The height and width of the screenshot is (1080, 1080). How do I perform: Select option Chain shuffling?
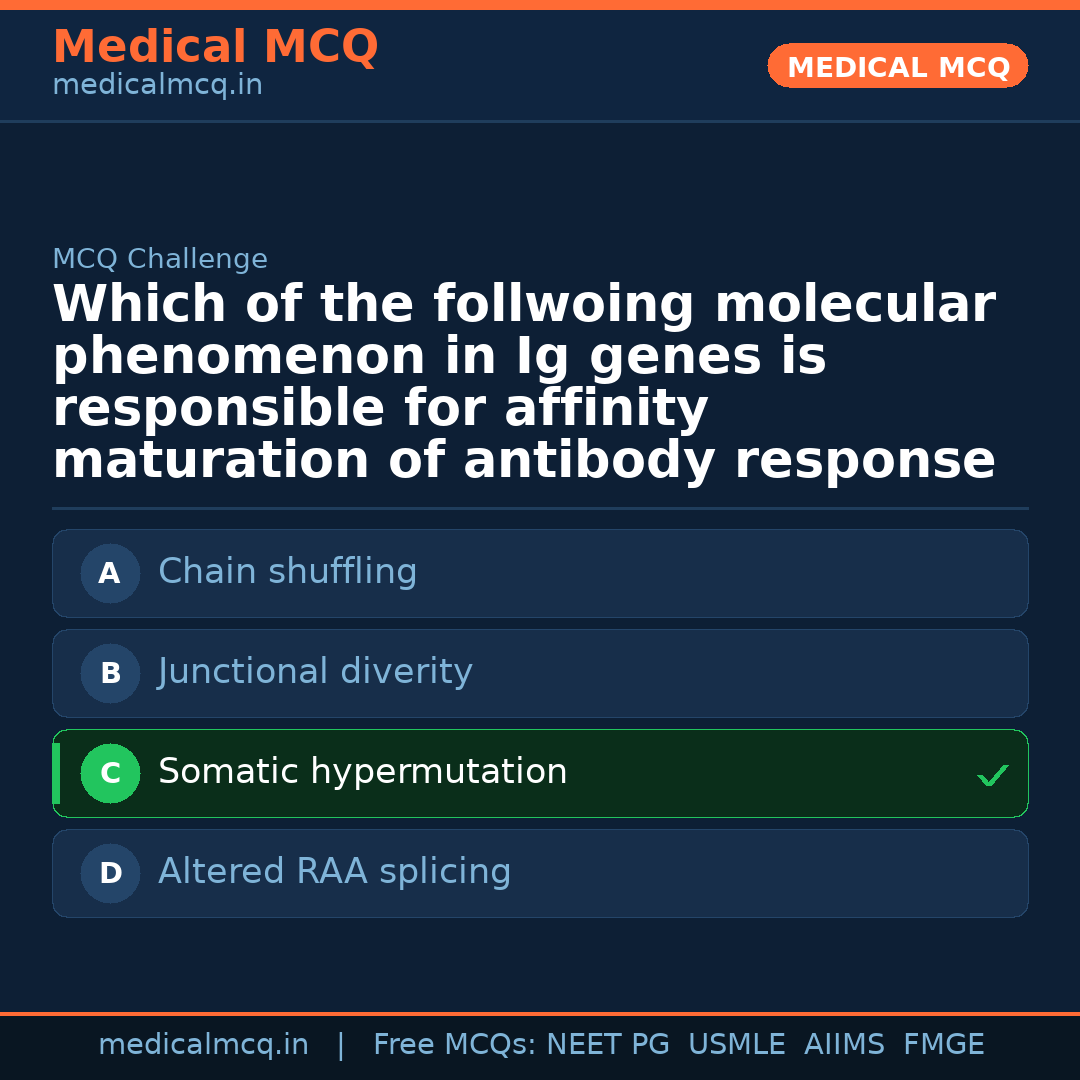click(x=288, y=572)
